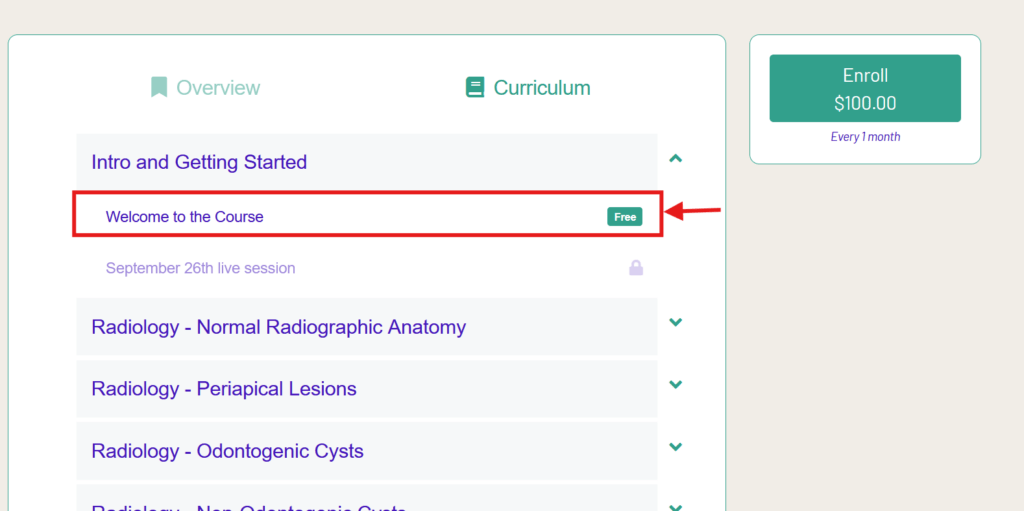Click the Radiology - Periapical Lesions heading

coord(224,389)
